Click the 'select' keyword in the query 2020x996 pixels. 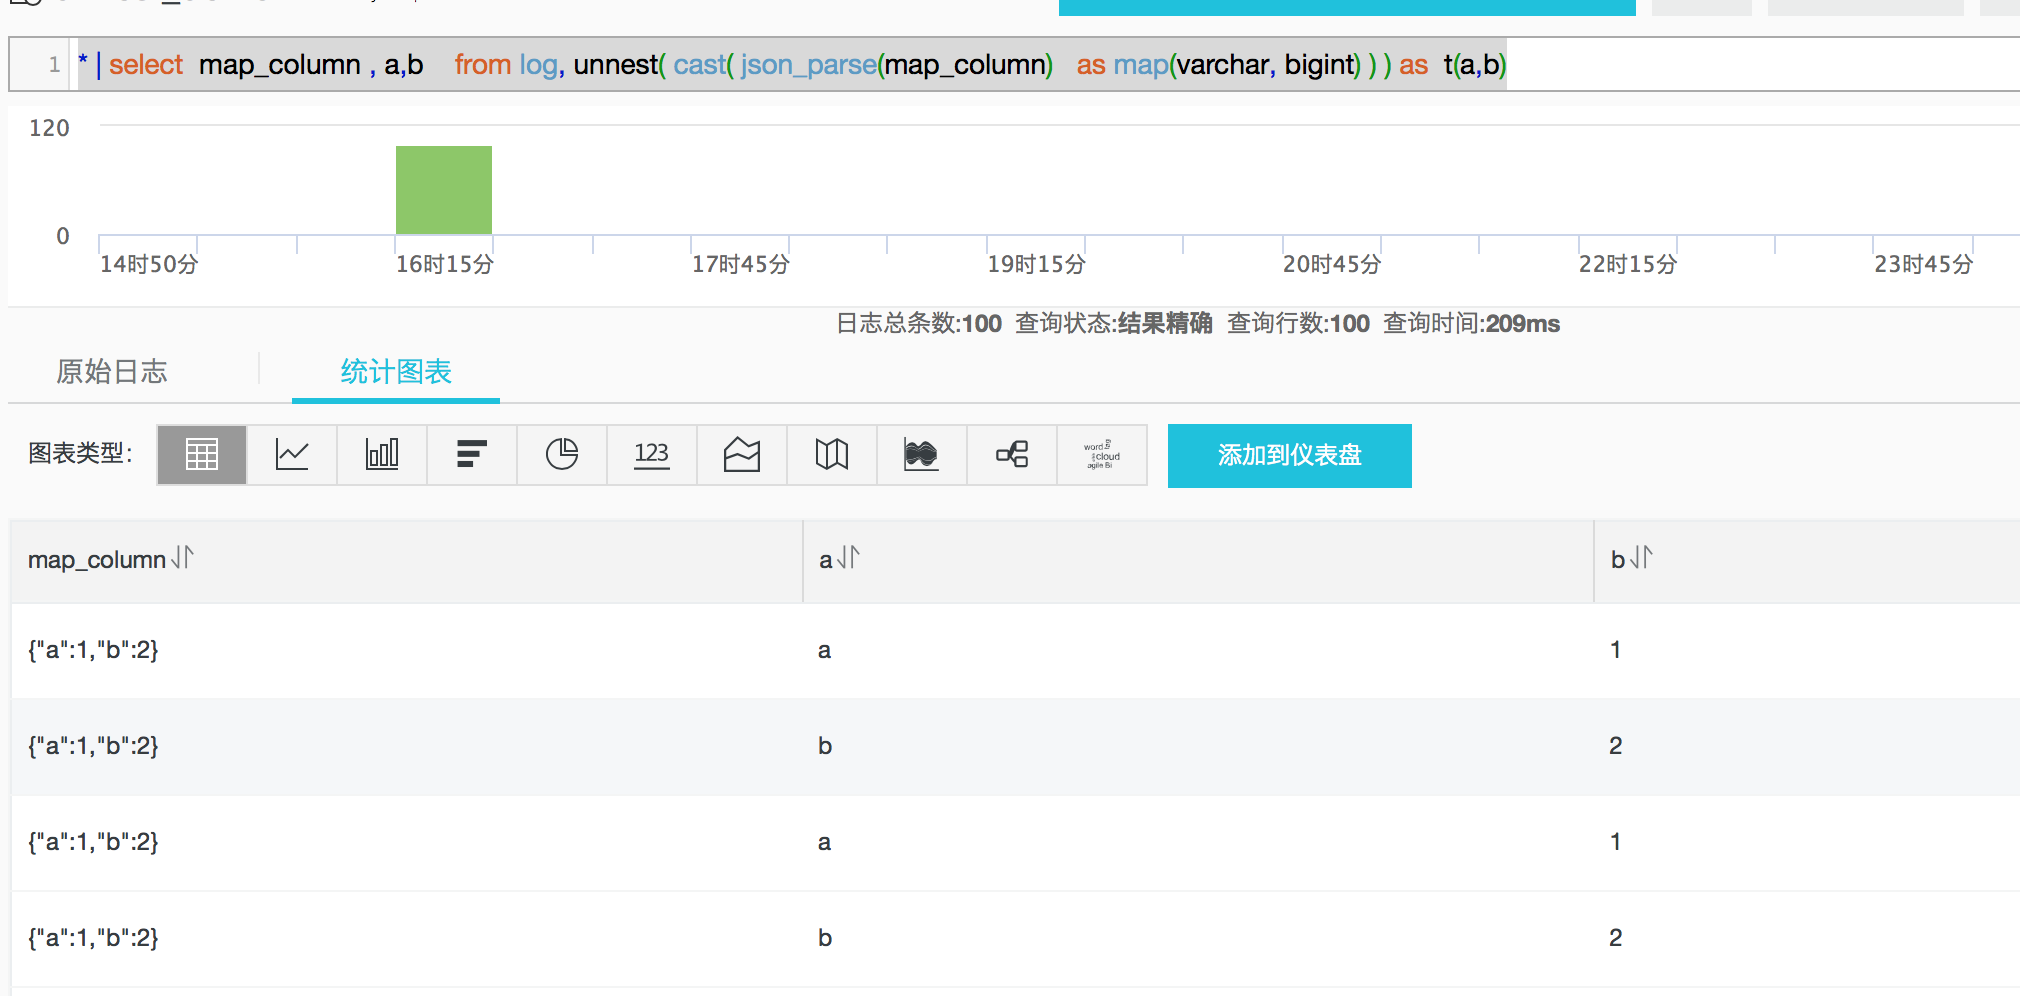pyautogui.click(x=146, y=65)
